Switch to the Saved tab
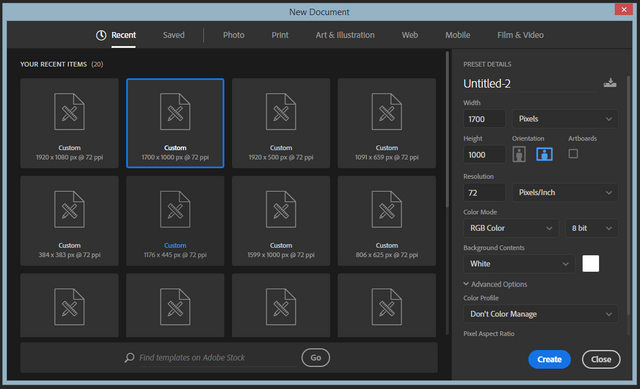This screenshot has width=640, height=389. [173, 35]
